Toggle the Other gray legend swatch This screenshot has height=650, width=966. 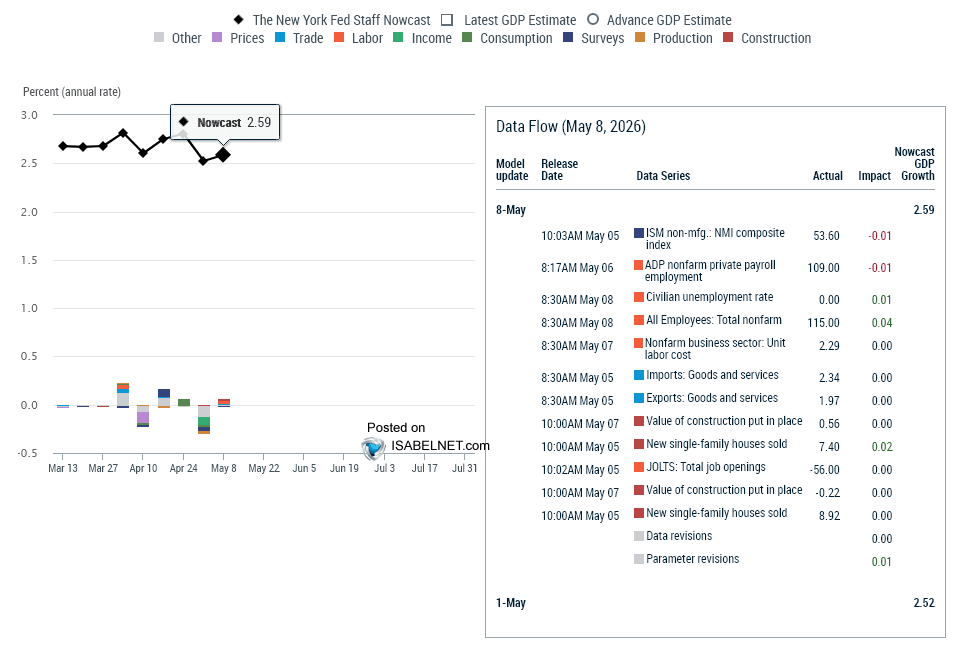coord(159,38)
